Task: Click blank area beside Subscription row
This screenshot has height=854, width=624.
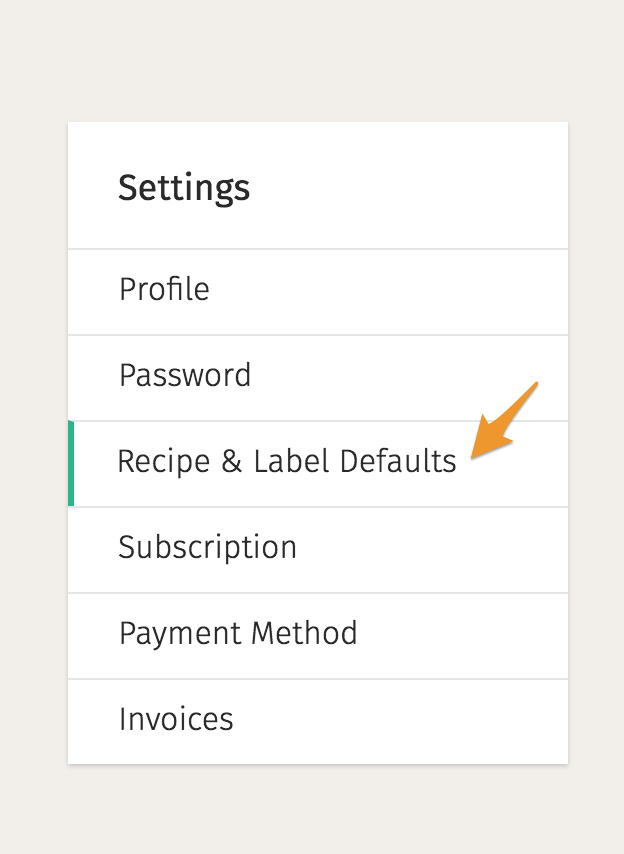Action: click(x=433, y=550)
